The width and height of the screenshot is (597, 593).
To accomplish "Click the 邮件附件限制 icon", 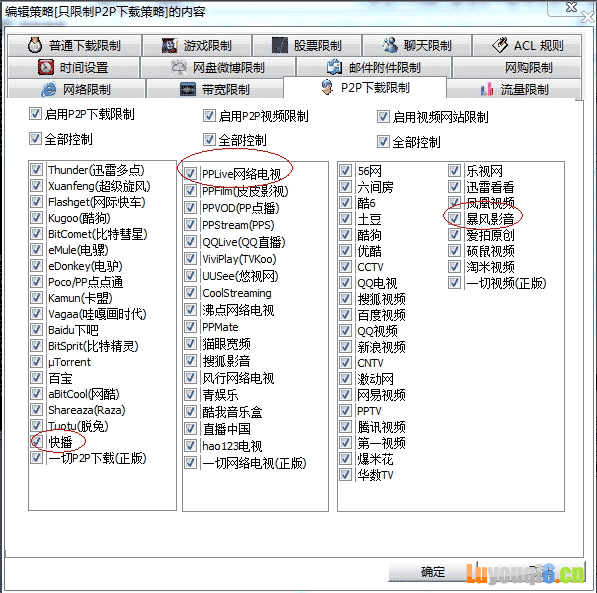I will pyautogui.click(x=334, y=67).
